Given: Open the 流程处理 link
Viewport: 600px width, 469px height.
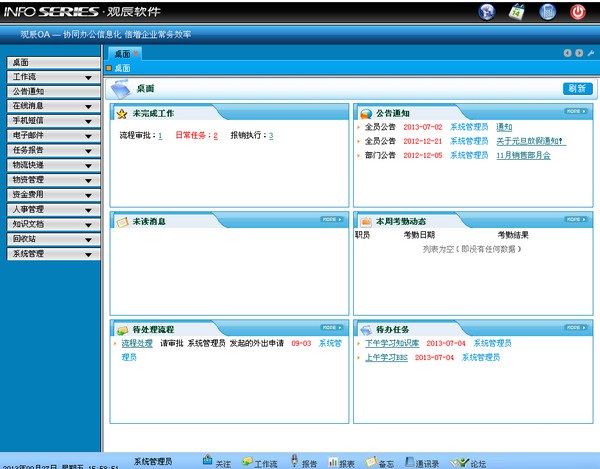Looking at the screenshot, I should [x=137, y=344].
